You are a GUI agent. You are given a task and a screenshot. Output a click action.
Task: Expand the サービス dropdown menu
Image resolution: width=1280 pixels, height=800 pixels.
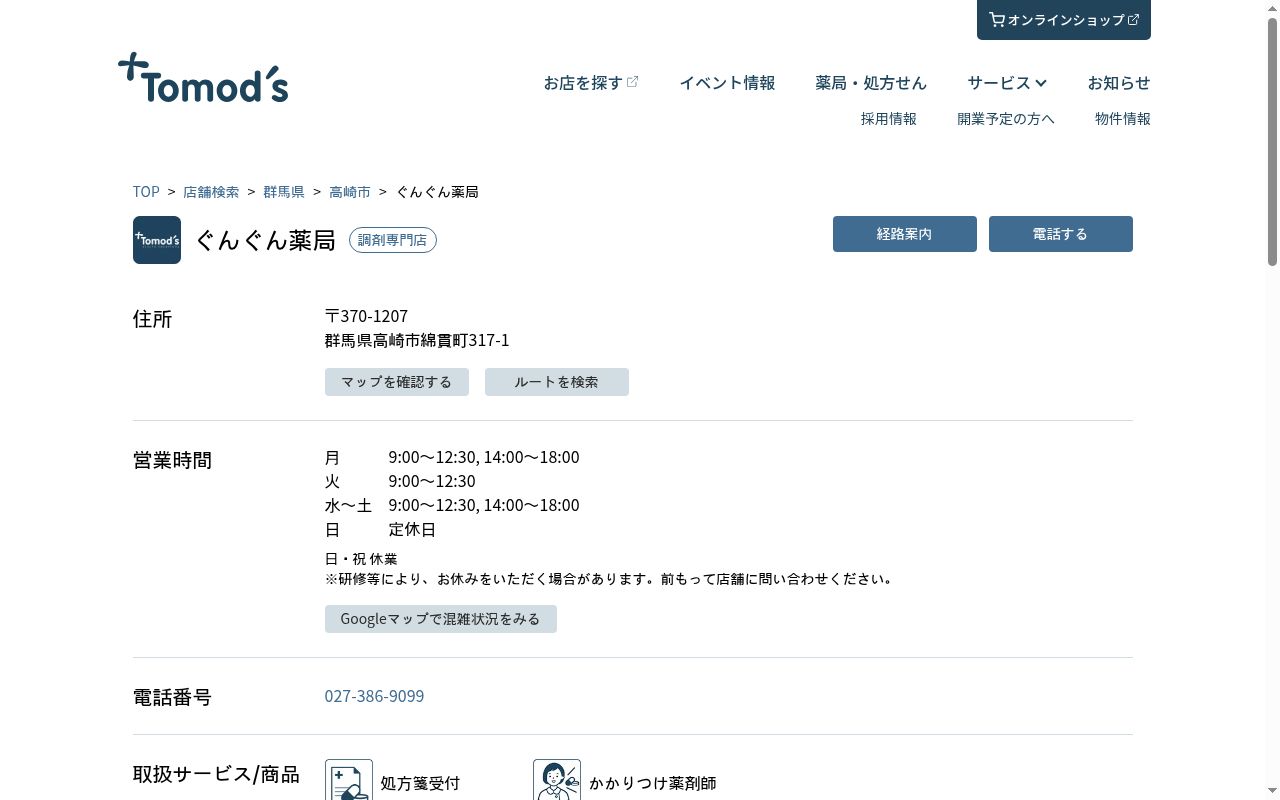point(1007,83)
